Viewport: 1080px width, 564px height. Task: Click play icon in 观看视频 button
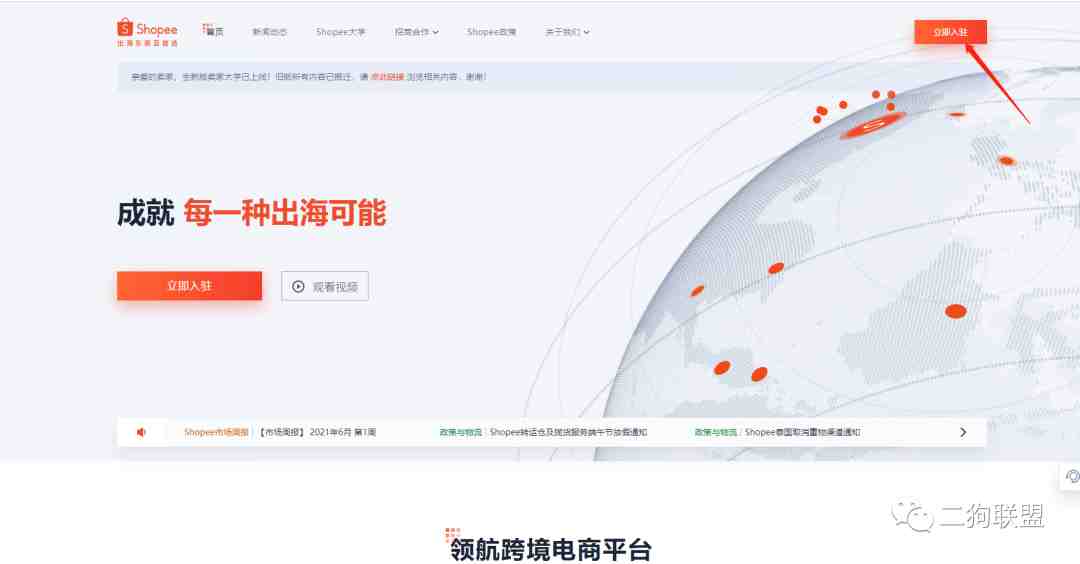[x=298, y=286]
